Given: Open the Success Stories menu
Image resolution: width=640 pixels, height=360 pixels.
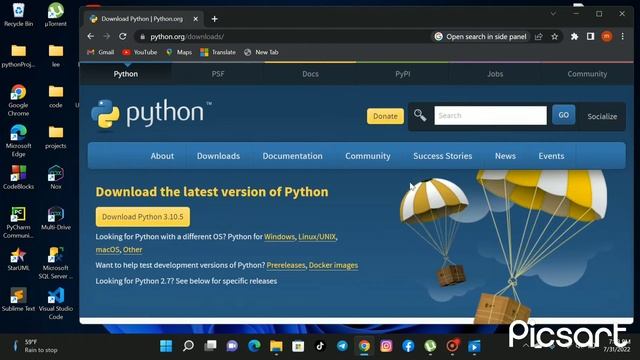Looking at the screenshot, I should 442,156.
